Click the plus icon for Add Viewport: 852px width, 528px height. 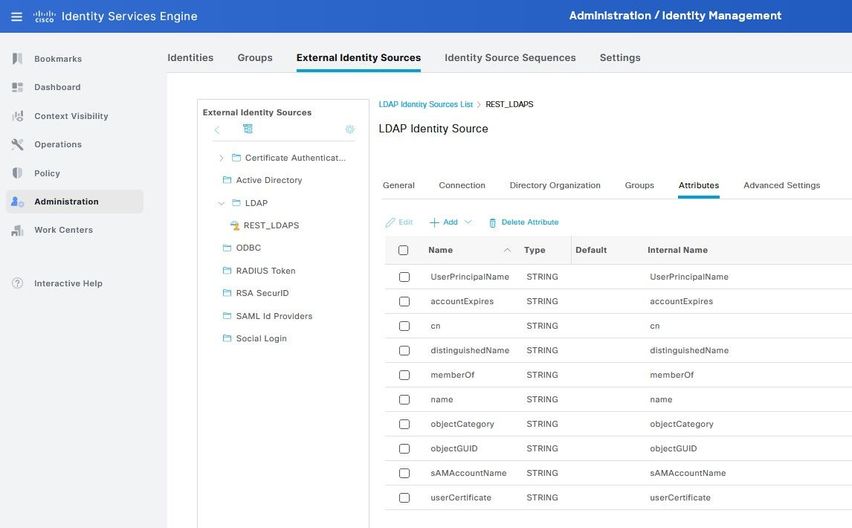pyautogui.click(x=434, y=223)
